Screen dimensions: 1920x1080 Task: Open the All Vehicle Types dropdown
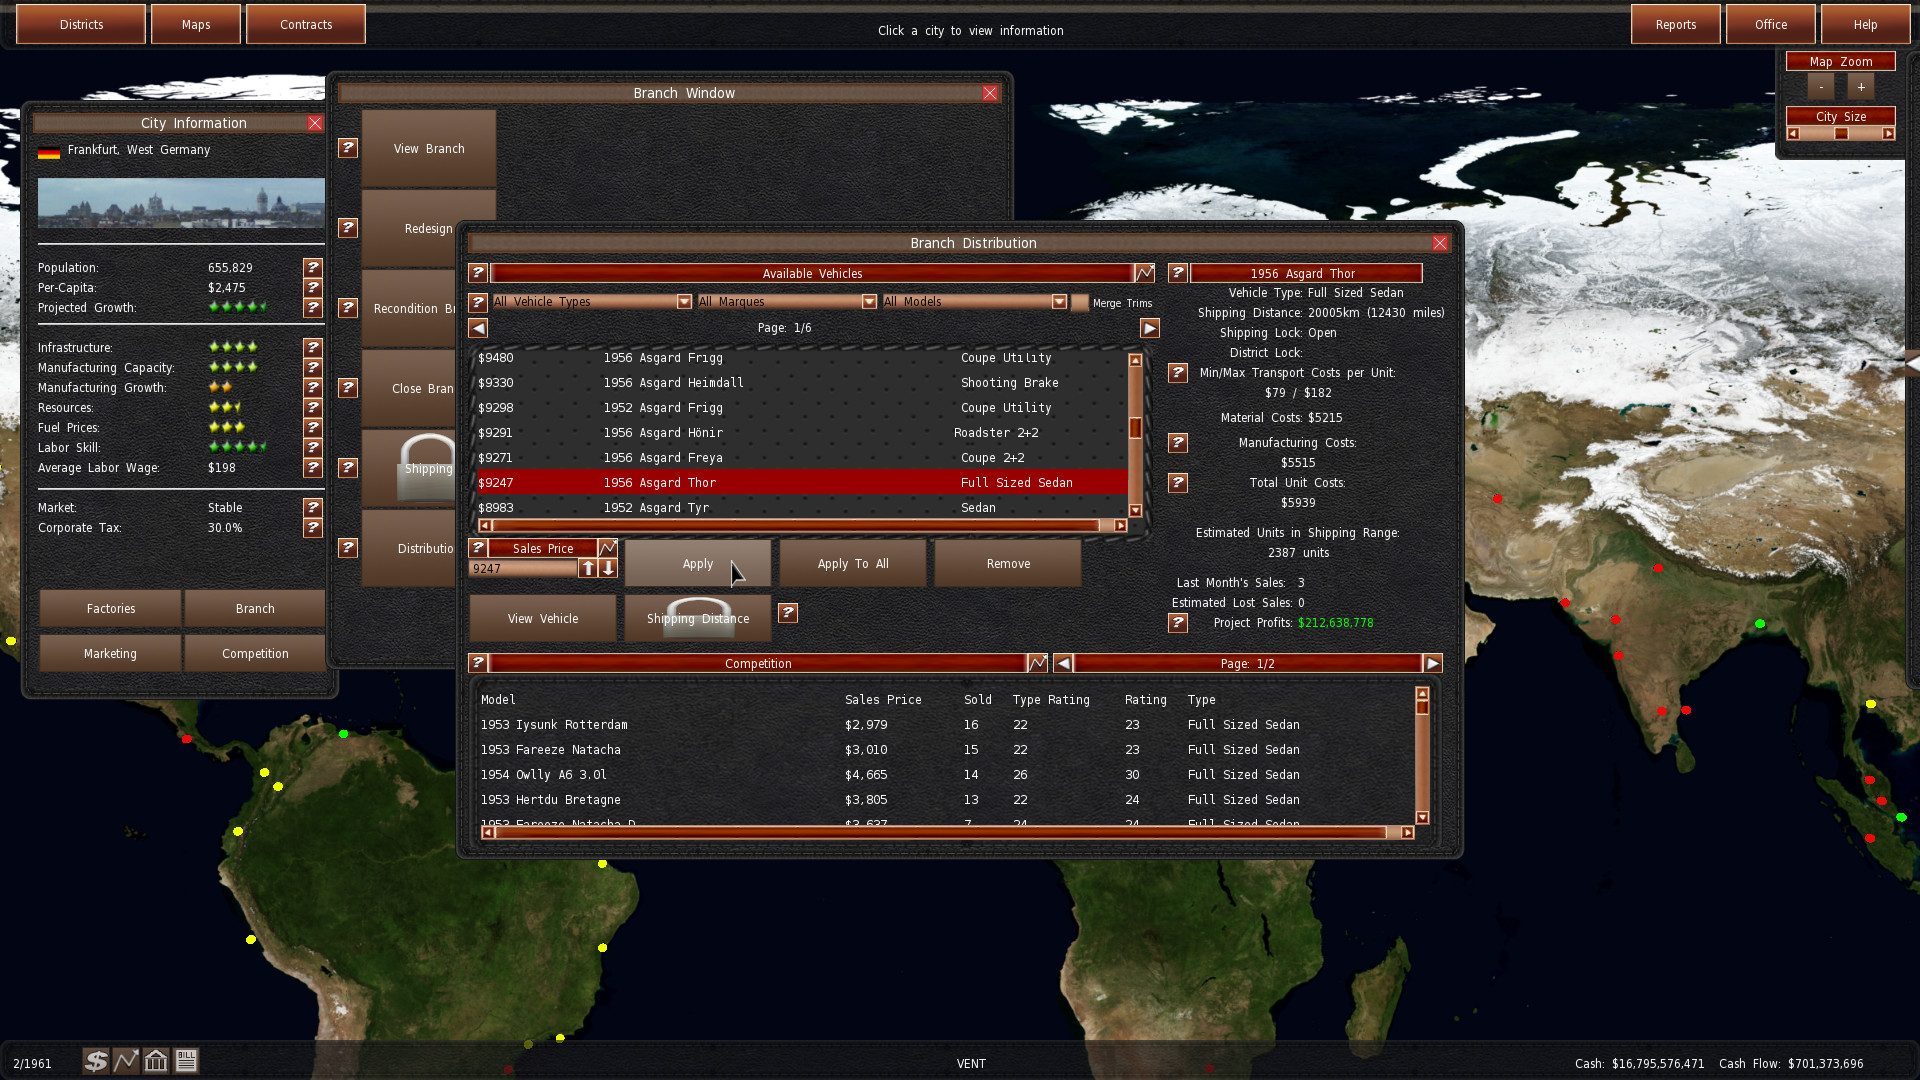point(684,301)
